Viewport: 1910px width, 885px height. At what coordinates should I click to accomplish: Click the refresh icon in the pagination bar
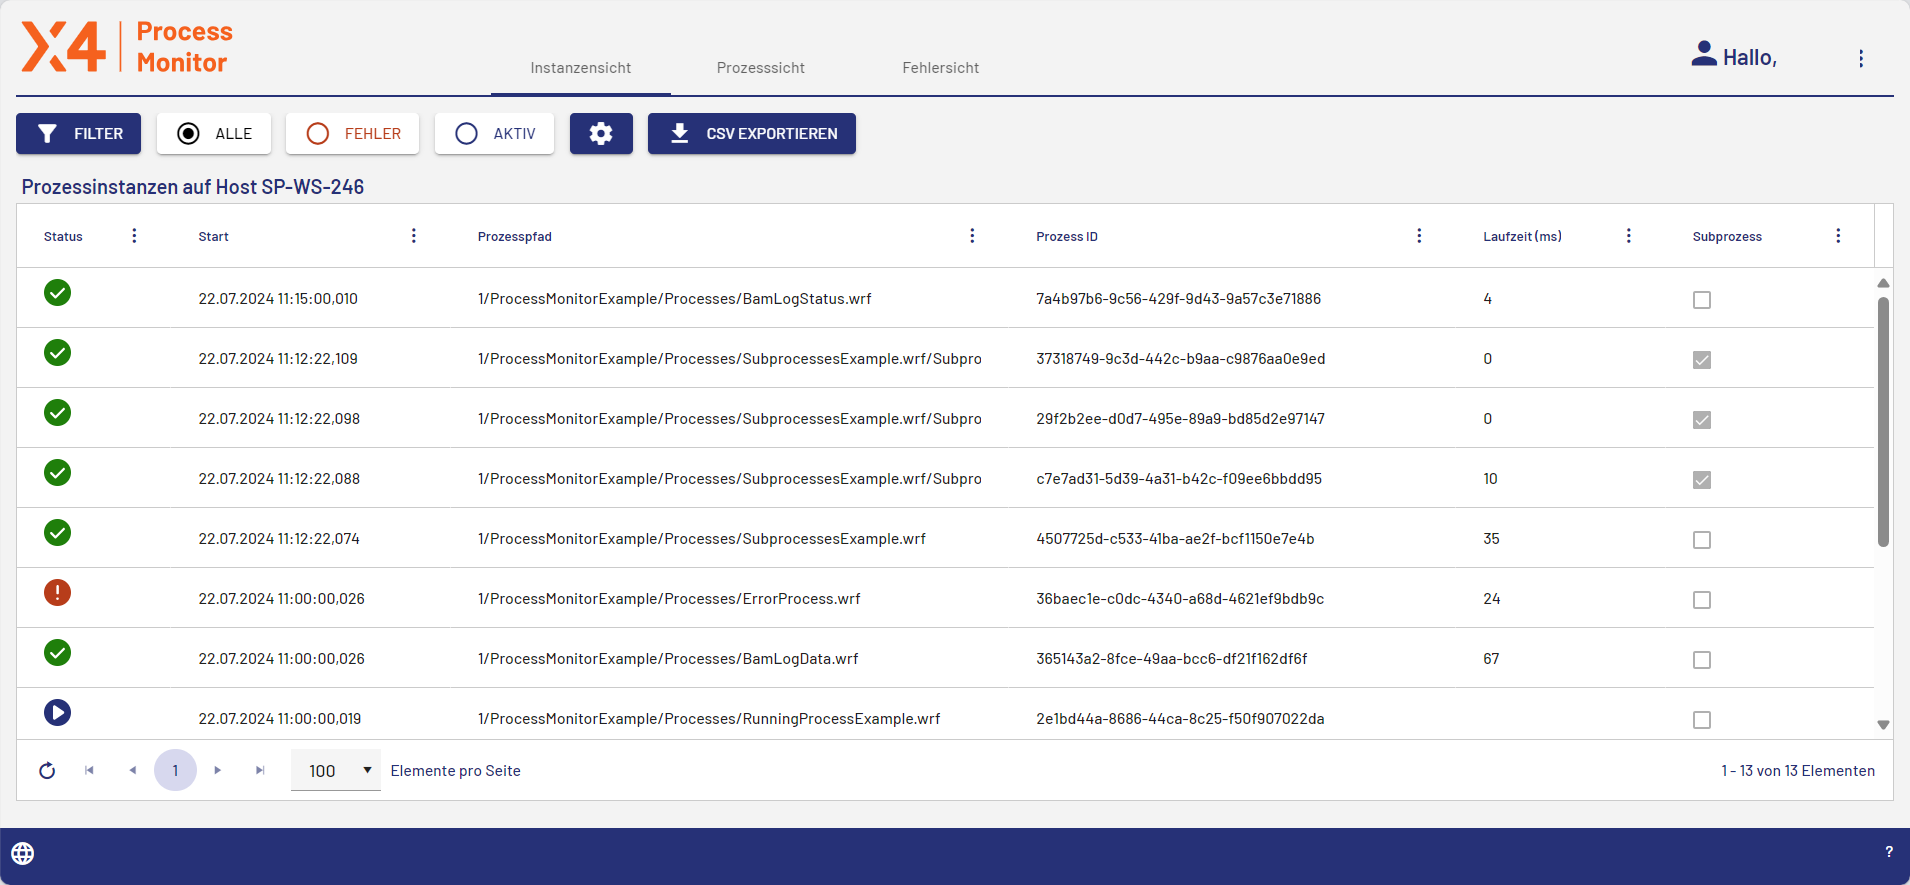(x=47, y=771)
